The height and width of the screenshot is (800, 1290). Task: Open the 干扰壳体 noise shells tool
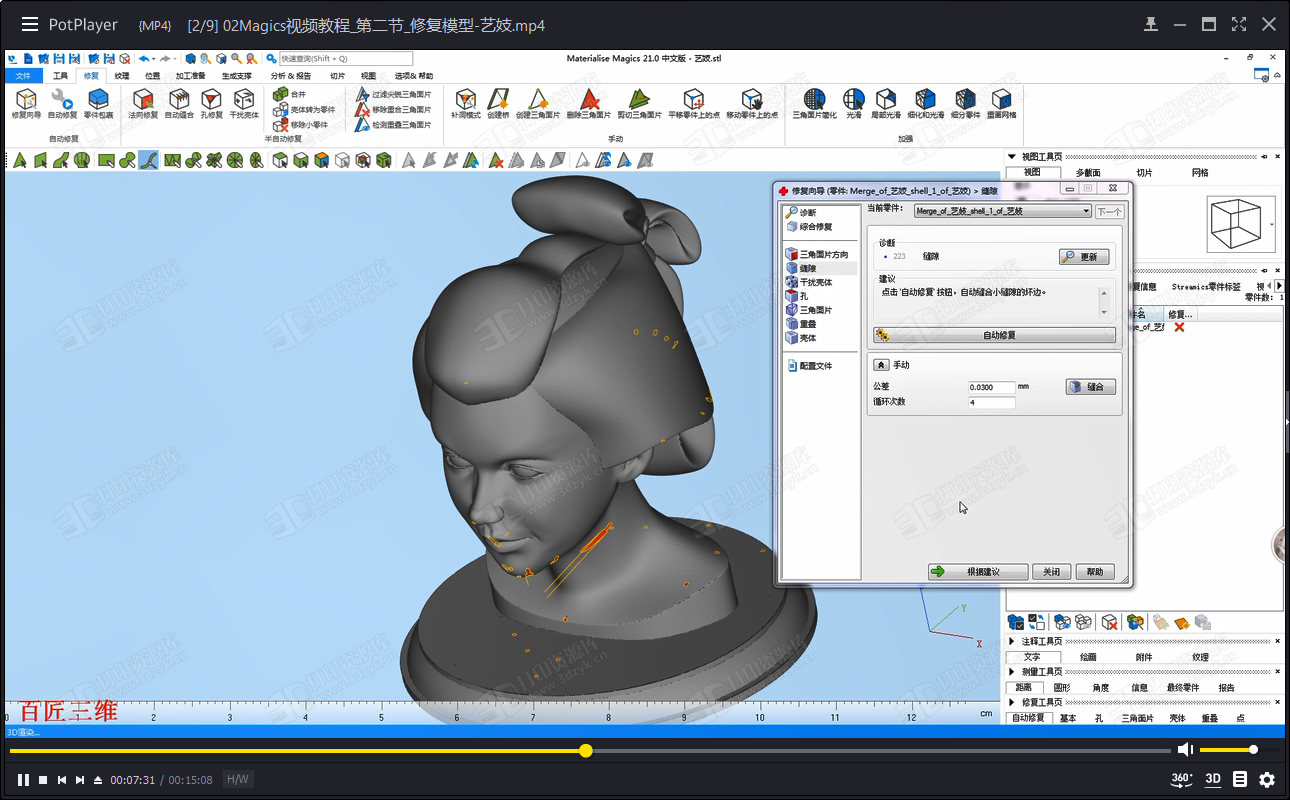point(244,104)
